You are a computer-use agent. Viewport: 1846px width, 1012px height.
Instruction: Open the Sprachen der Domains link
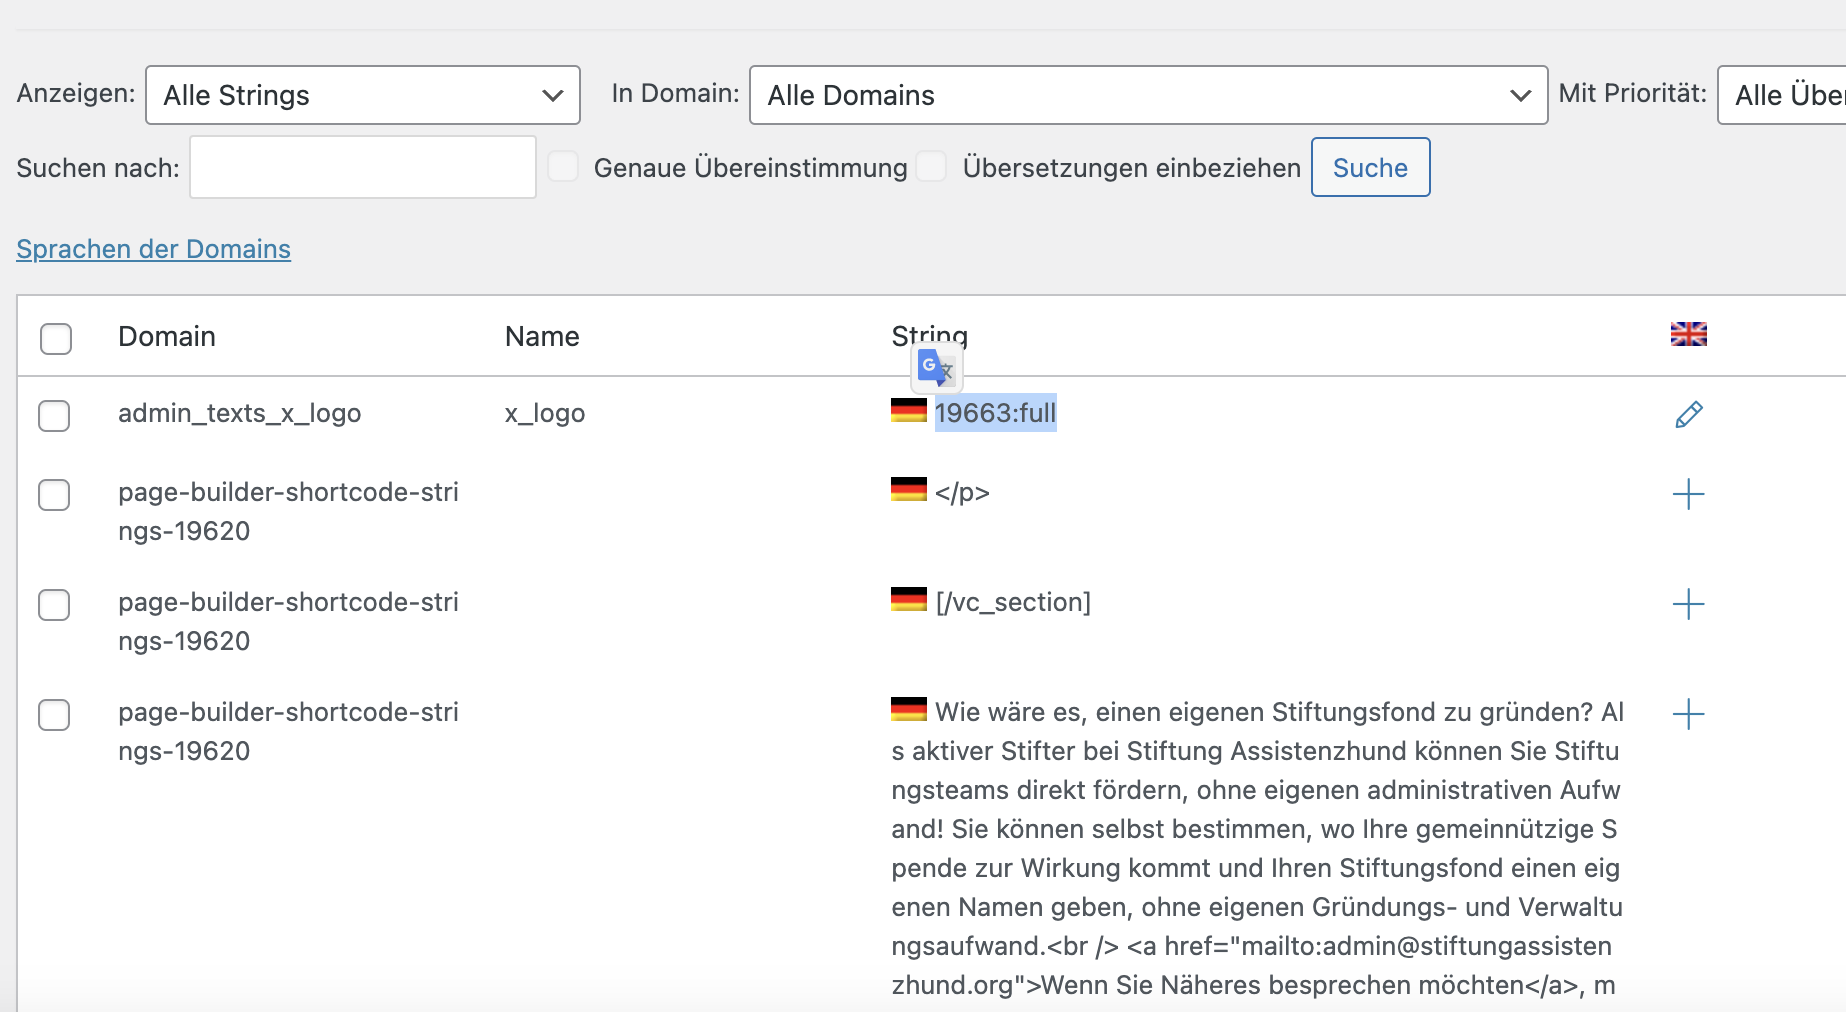click(153, 249)
